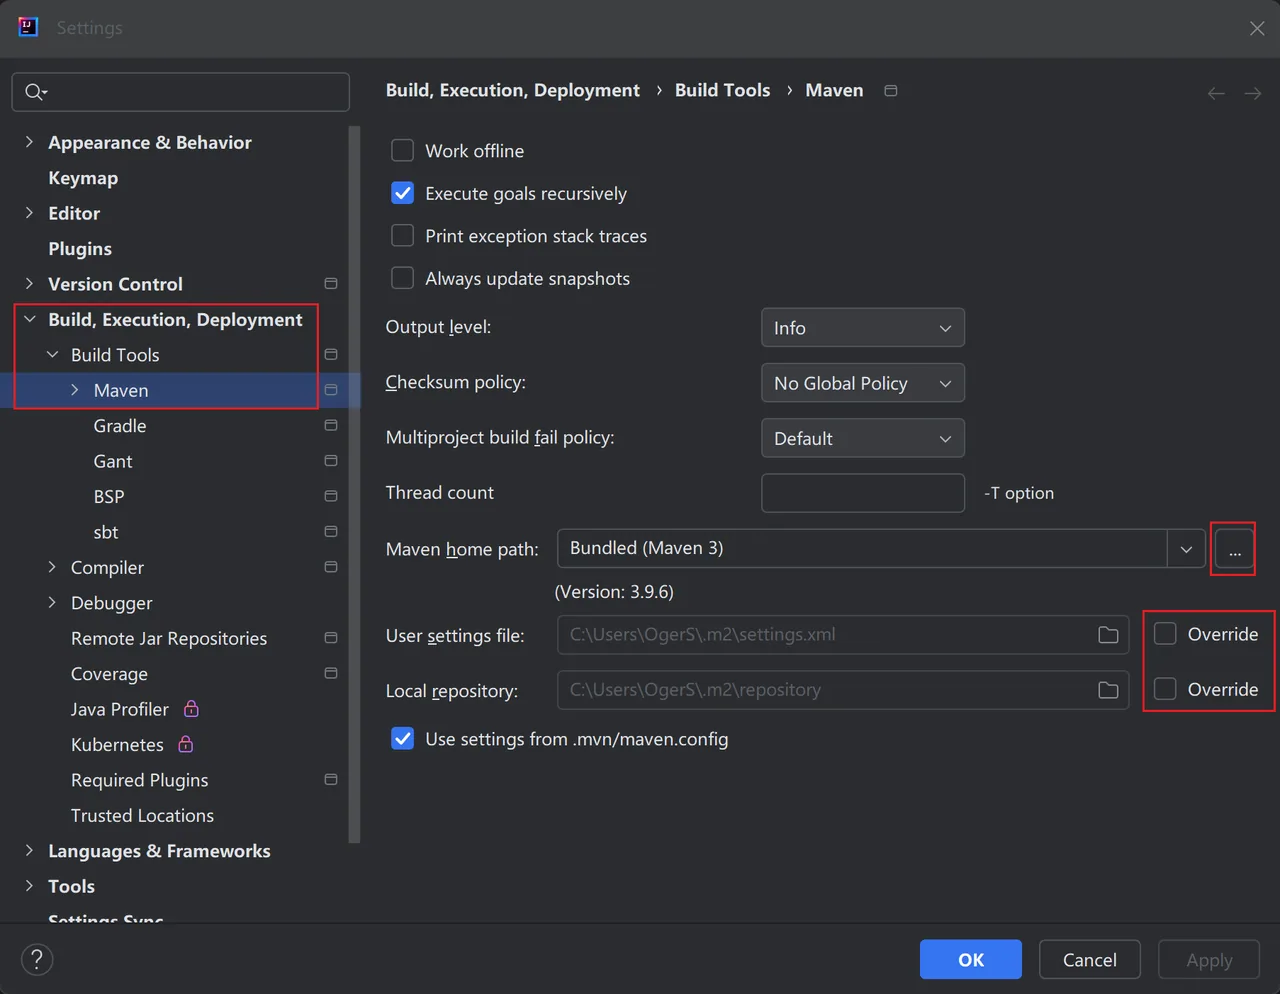Open Multiproject build fail policy dropdown
Image resolution: width=1280 pixels, height=994 pixels.
point(863,438)
